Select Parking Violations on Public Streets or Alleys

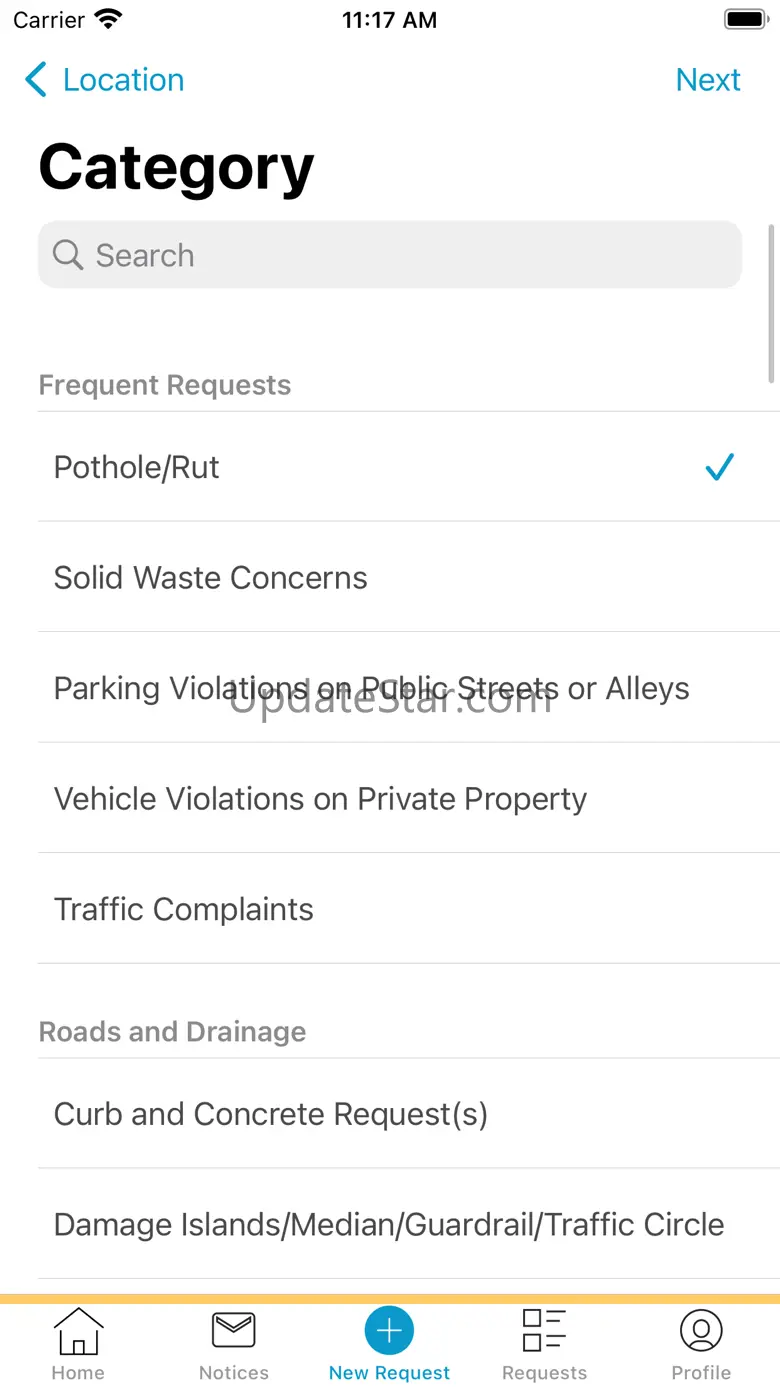point(371,688)
